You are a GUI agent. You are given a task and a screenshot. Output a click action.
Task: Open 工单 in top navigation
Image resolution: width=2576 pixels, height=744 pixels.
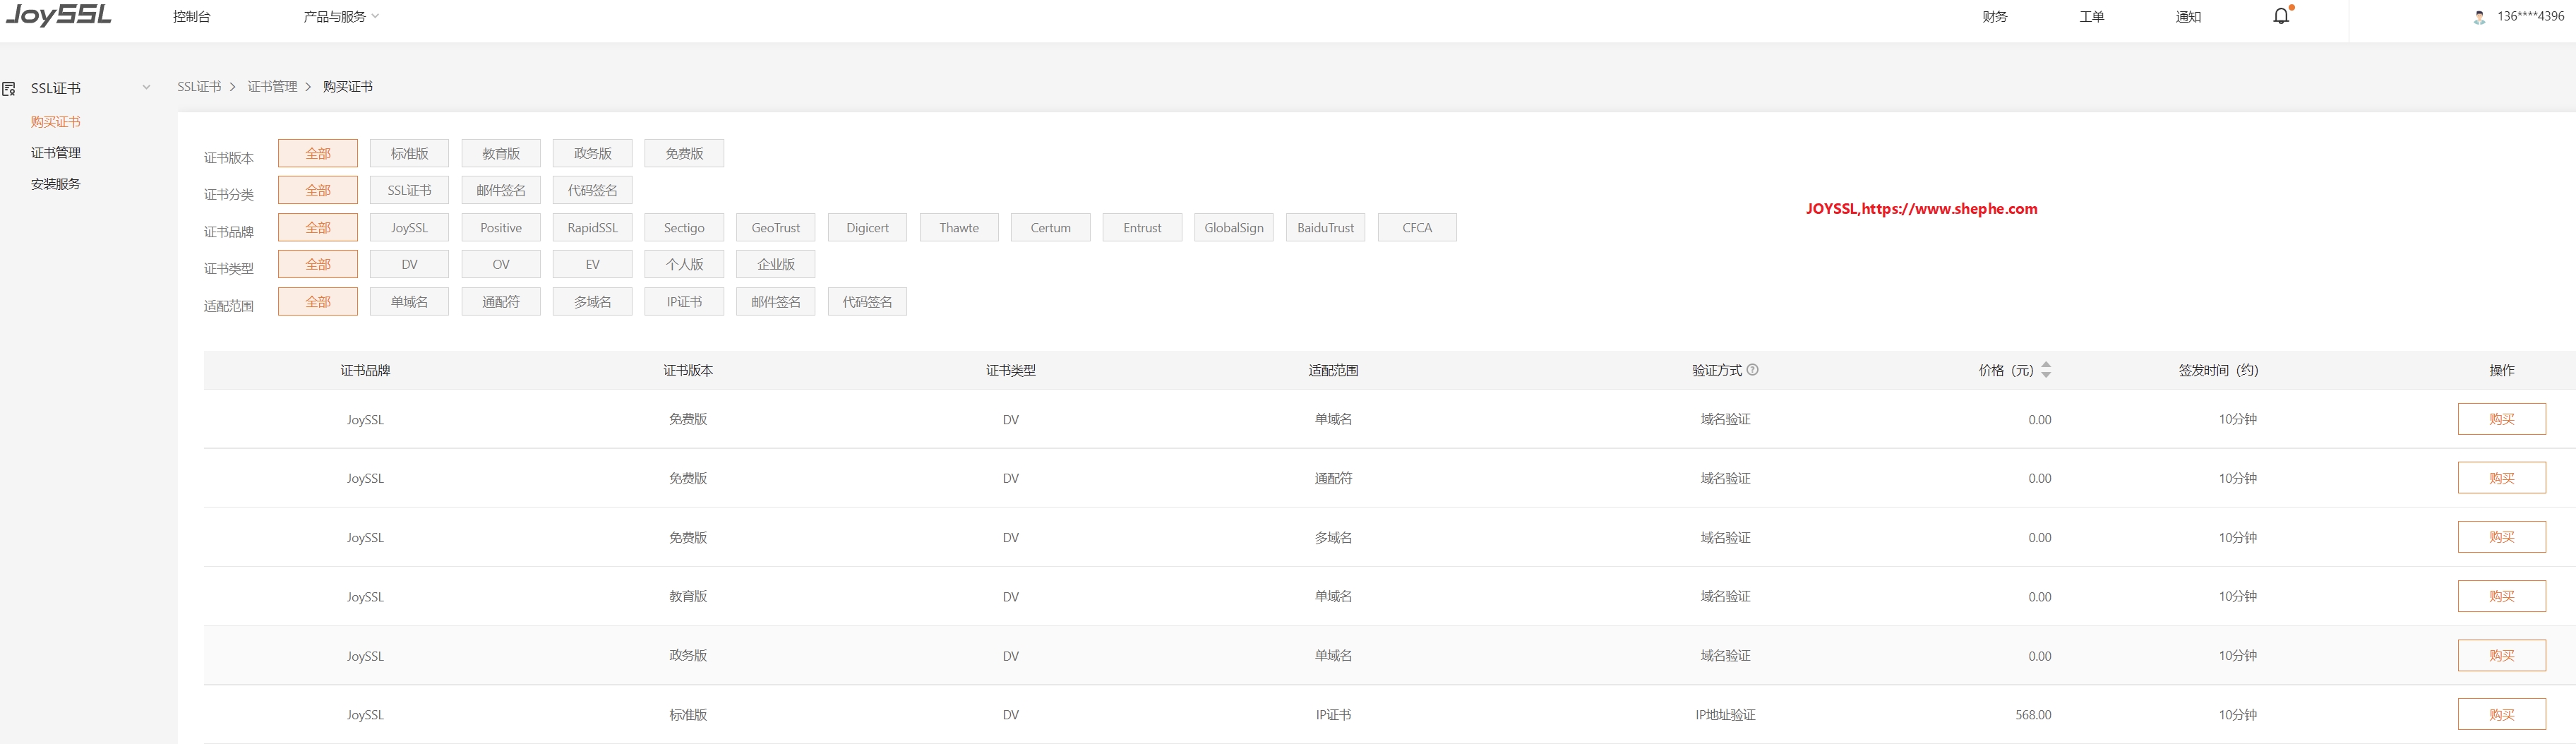(2091, 17)
